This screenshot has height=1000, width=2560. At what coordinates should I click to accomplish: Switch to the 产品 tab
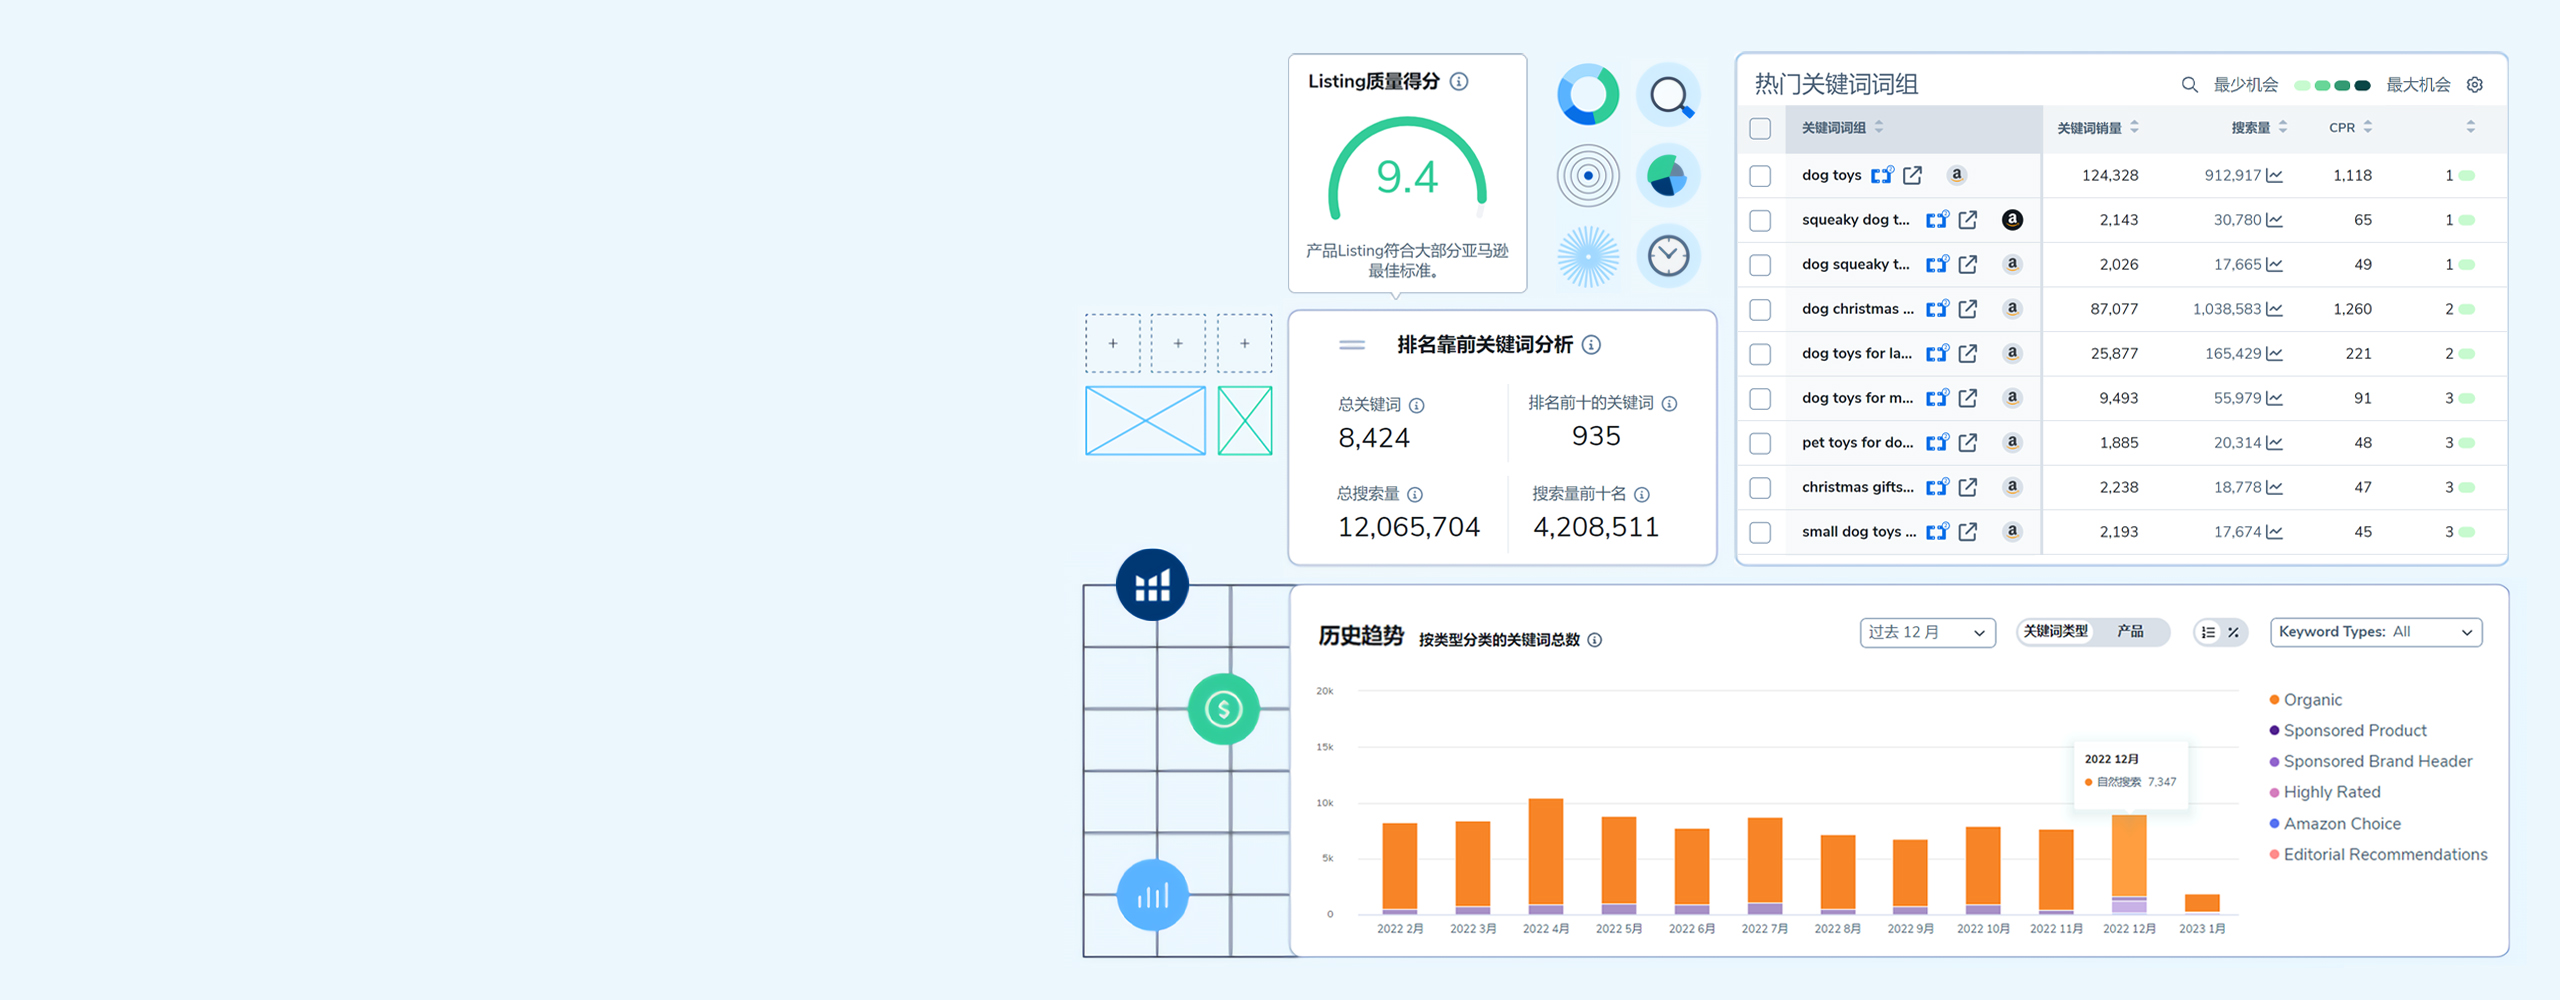click(2130, 632)
